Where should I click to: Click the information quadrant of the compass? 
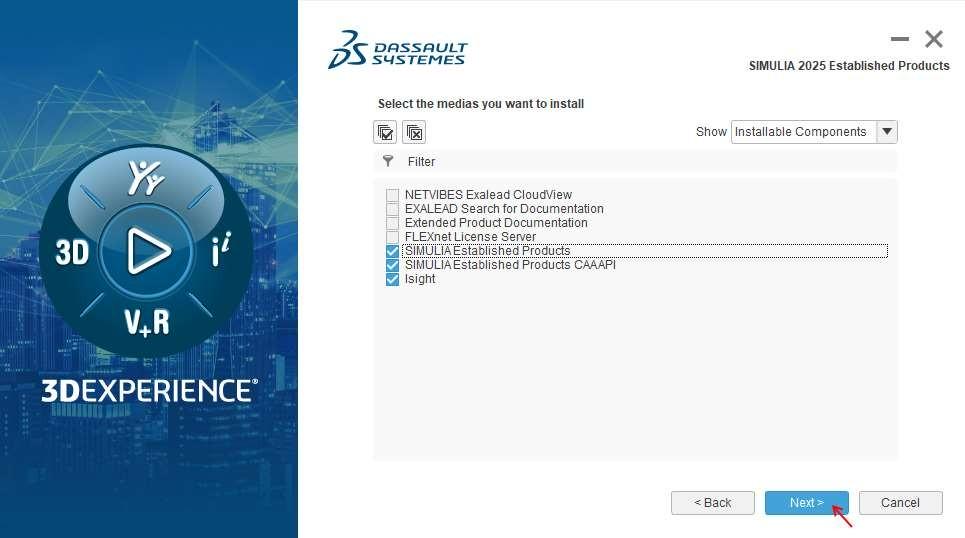220,249
